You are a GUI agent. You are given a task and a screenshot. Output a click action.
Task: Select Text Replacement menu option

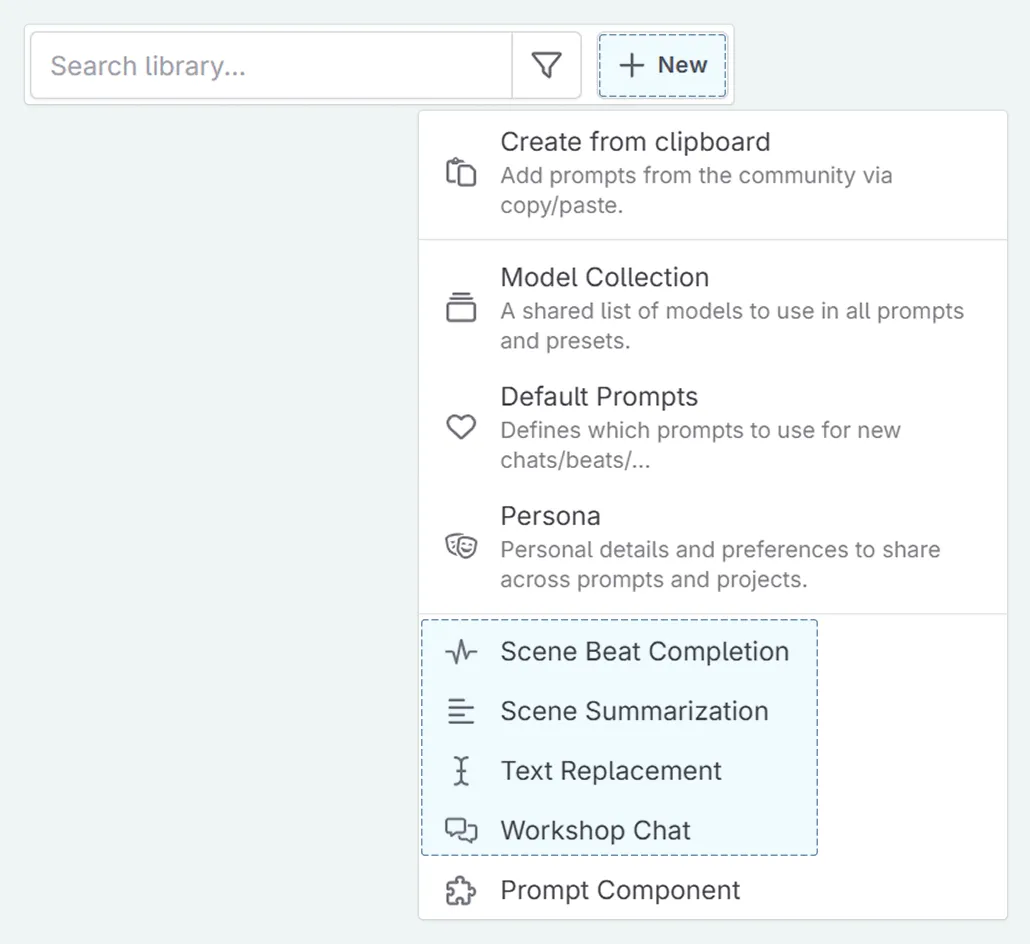[611, 770]
